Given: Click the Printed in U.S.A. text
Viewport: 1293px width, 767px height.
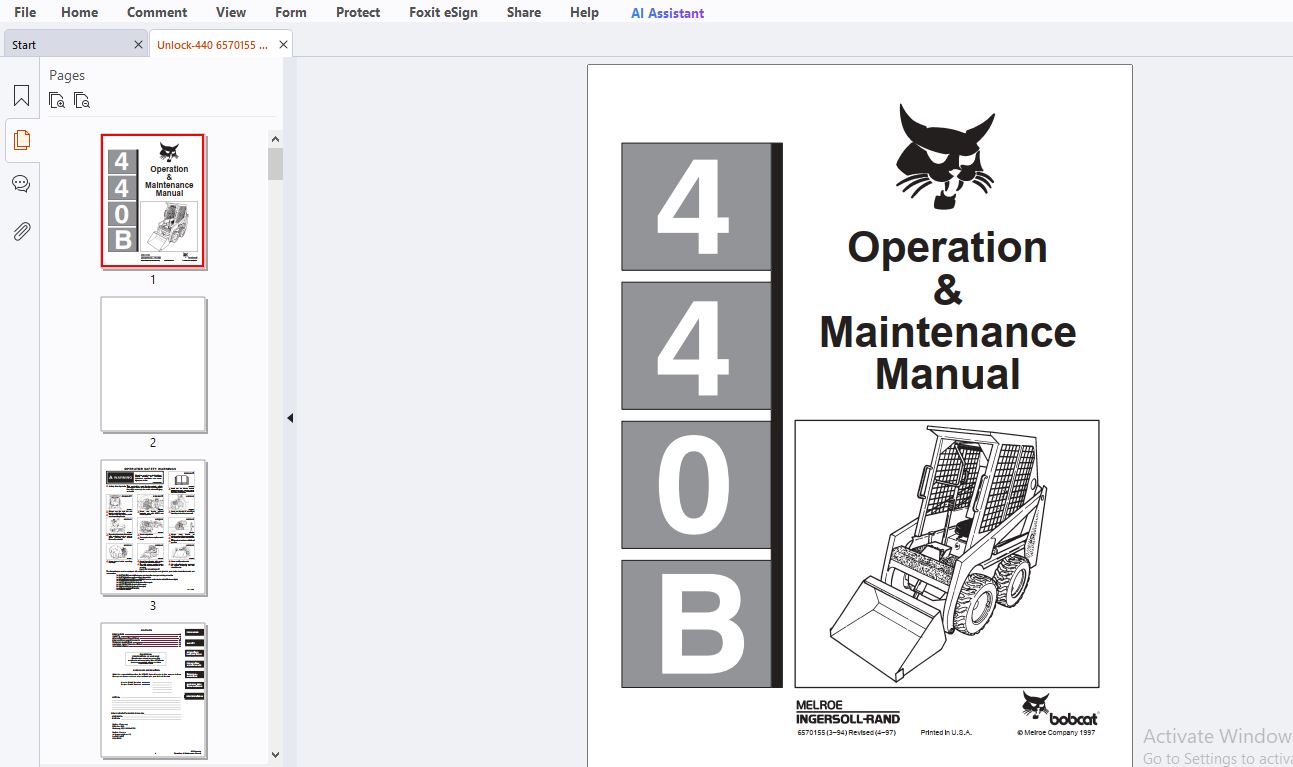Looking at the screenshot, I should pyautogui.click(x=946, y=732).
